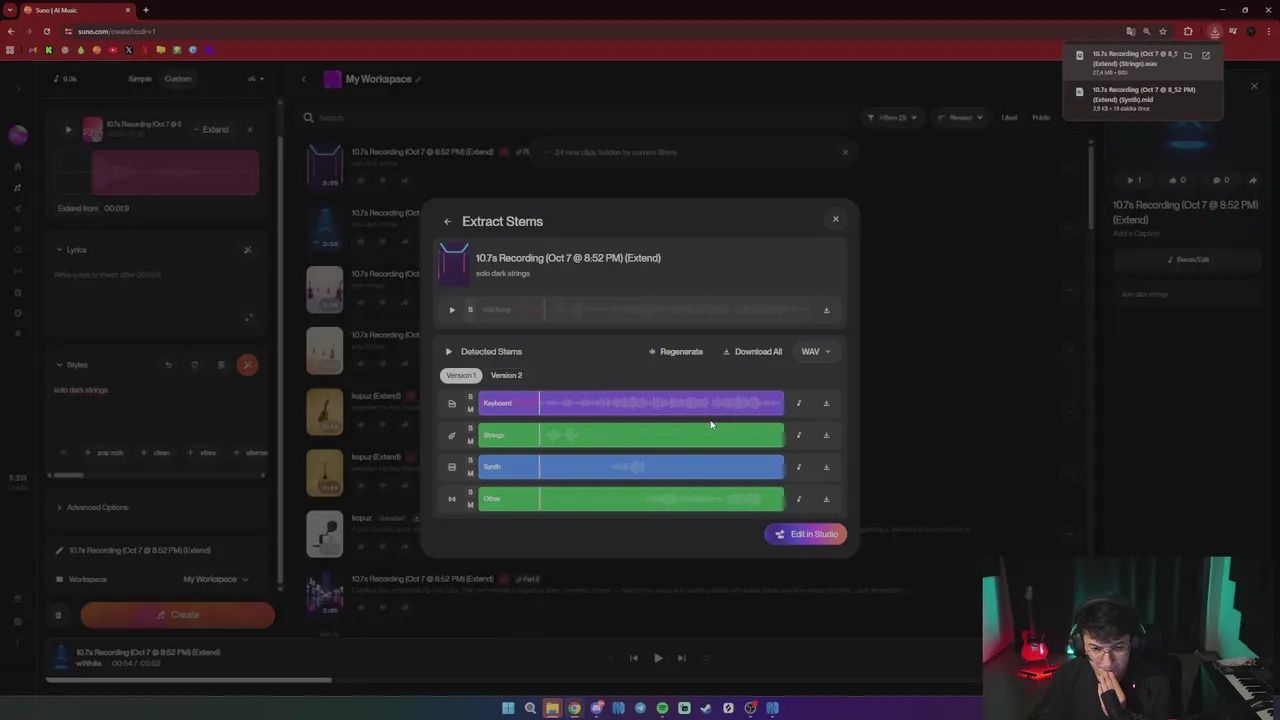
Task: Click Download All stems
Action: coord(753,352)
